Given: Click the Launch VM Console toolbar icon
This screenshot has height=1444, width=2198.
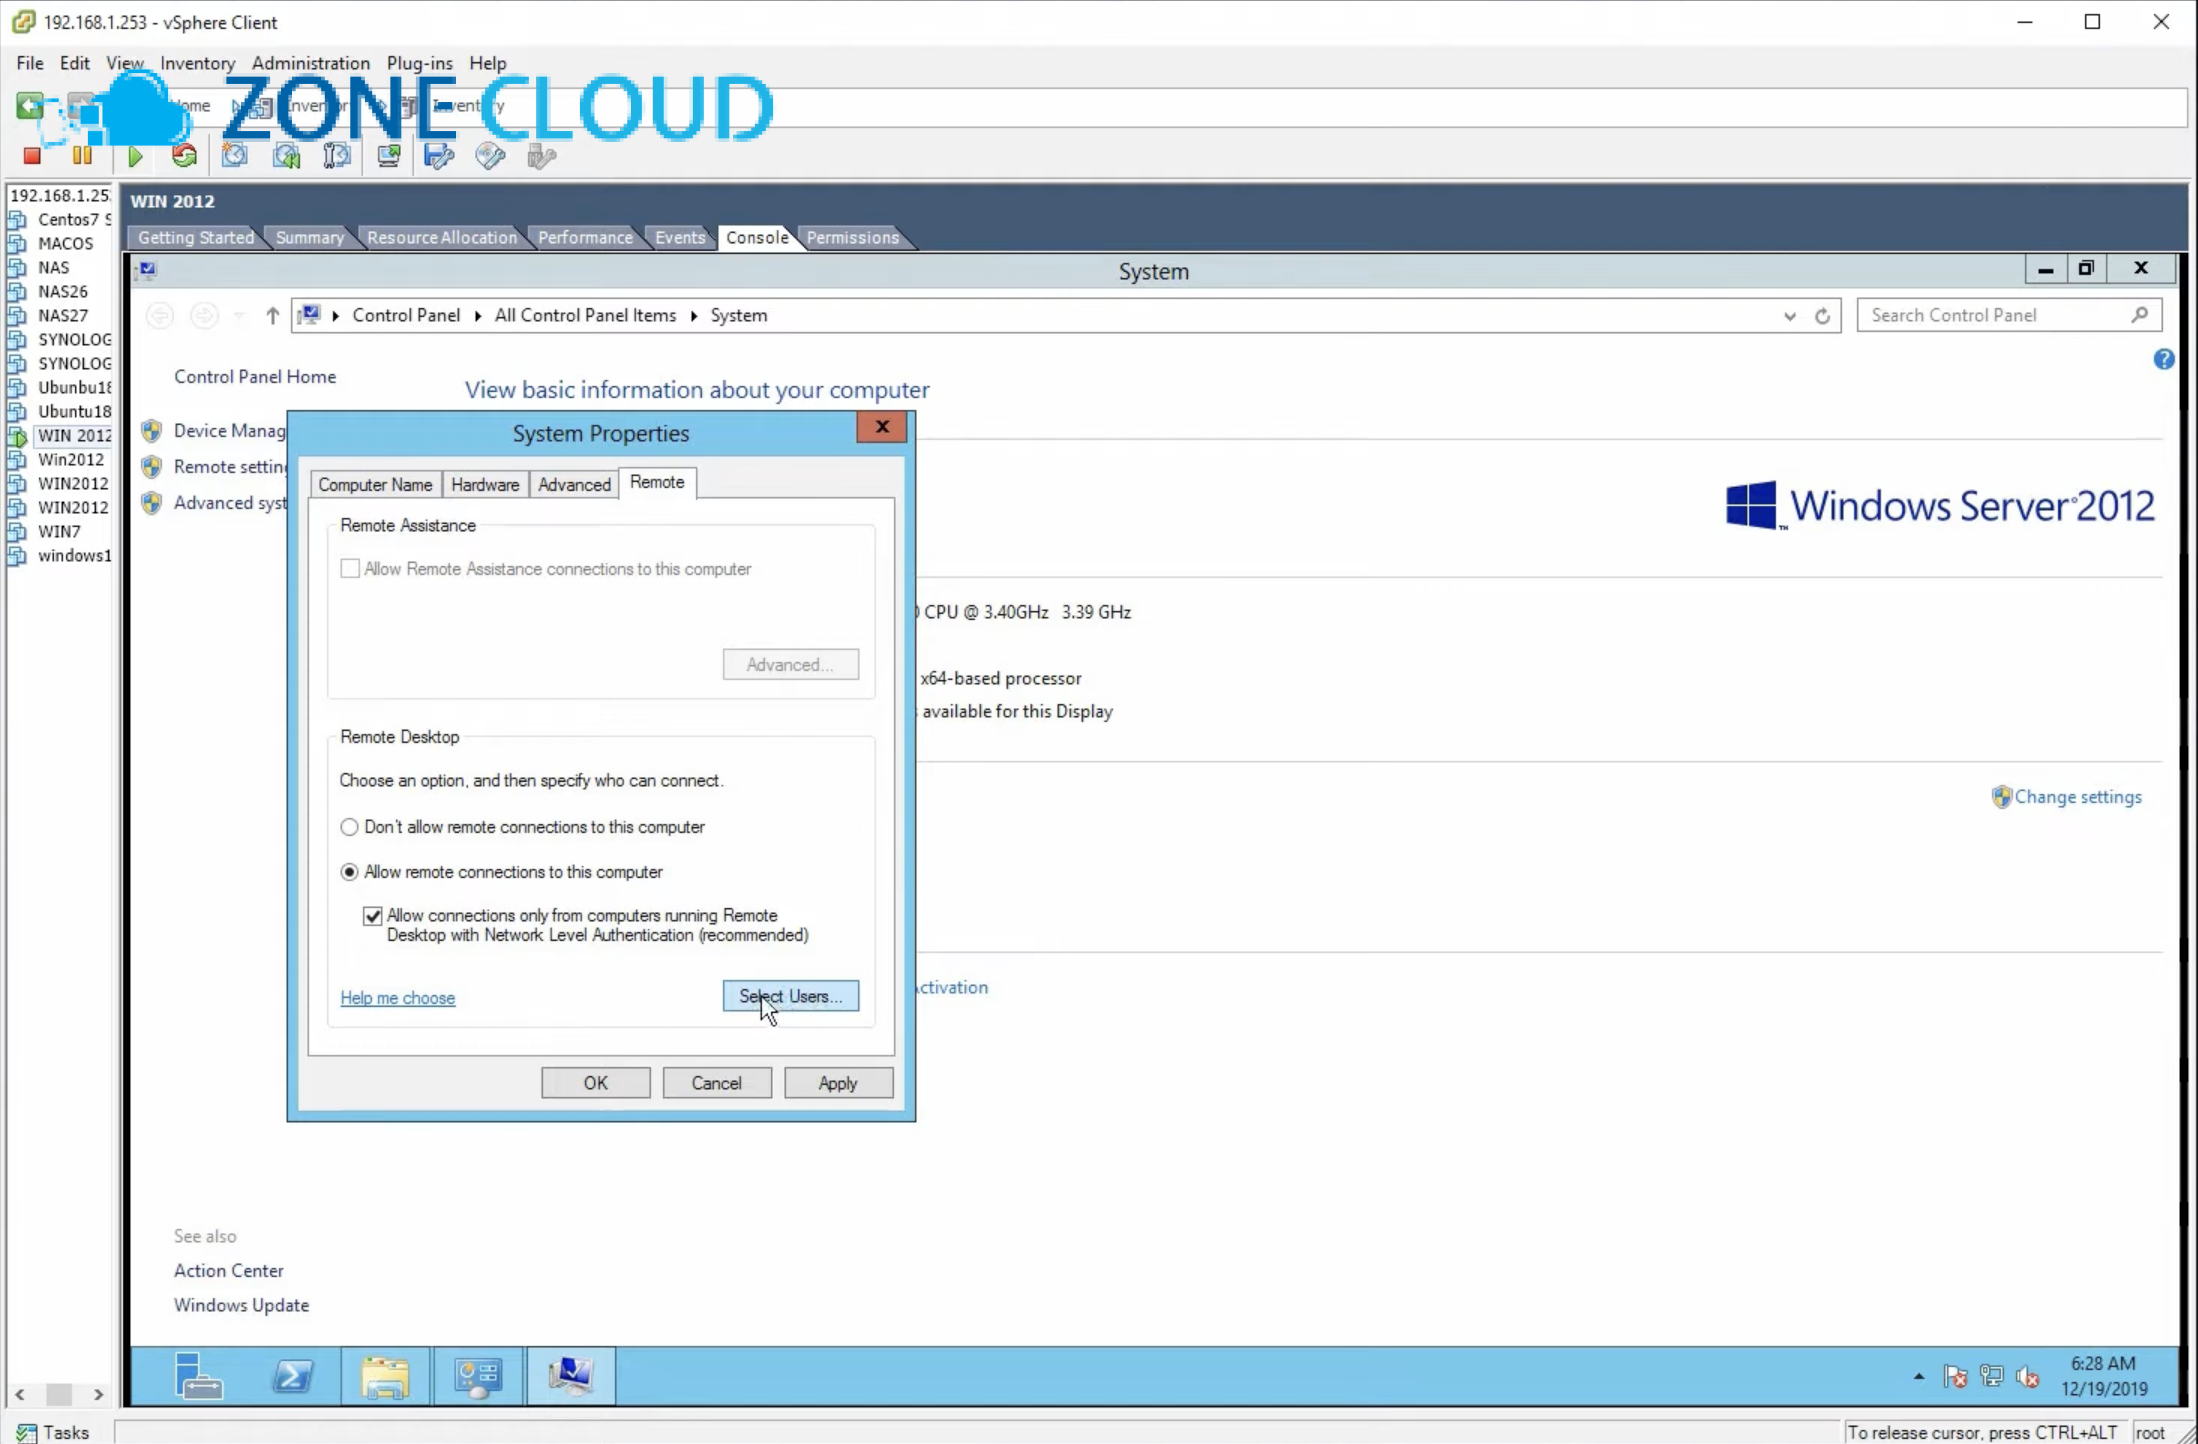Looking at the screenshot, I should coord(389,156).
